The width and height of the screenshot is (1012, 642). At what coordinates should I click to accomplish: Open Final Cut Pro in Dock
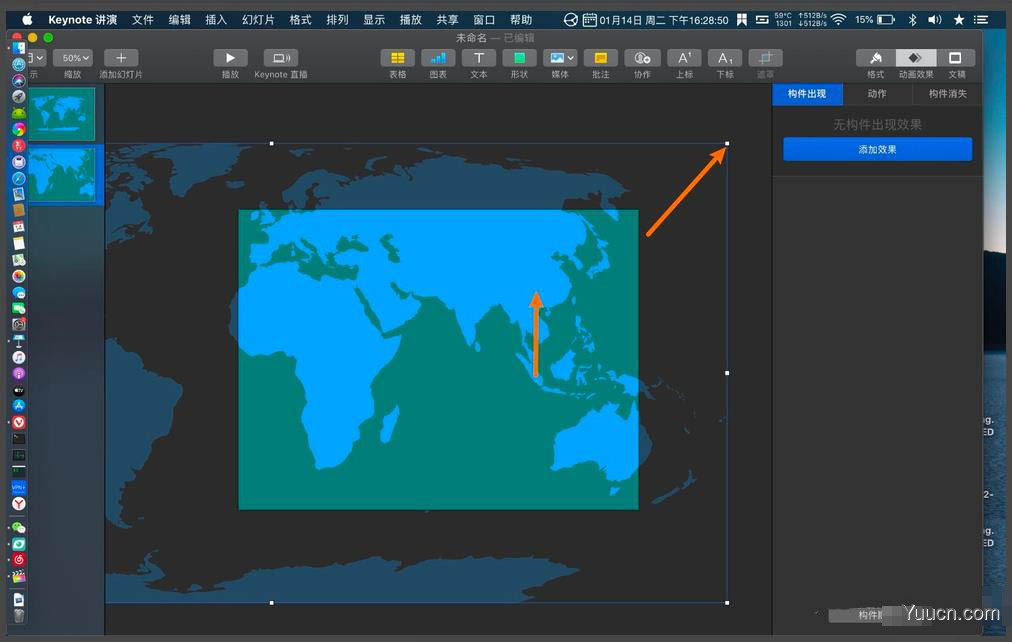[x=19, y=576]
